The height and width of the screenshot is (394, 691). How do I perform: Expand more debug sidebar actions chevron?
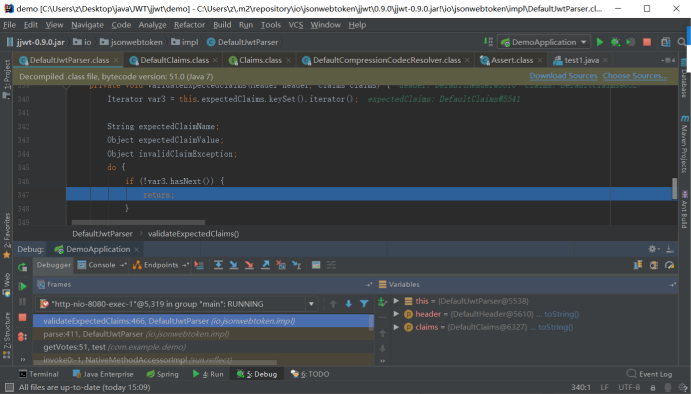click(x=22, y=359)
